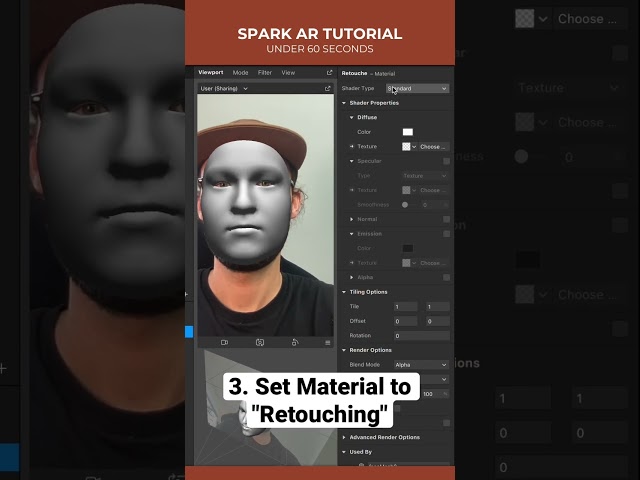
Task: Click Choose button for Specular Texture
Action: point(433,190)
